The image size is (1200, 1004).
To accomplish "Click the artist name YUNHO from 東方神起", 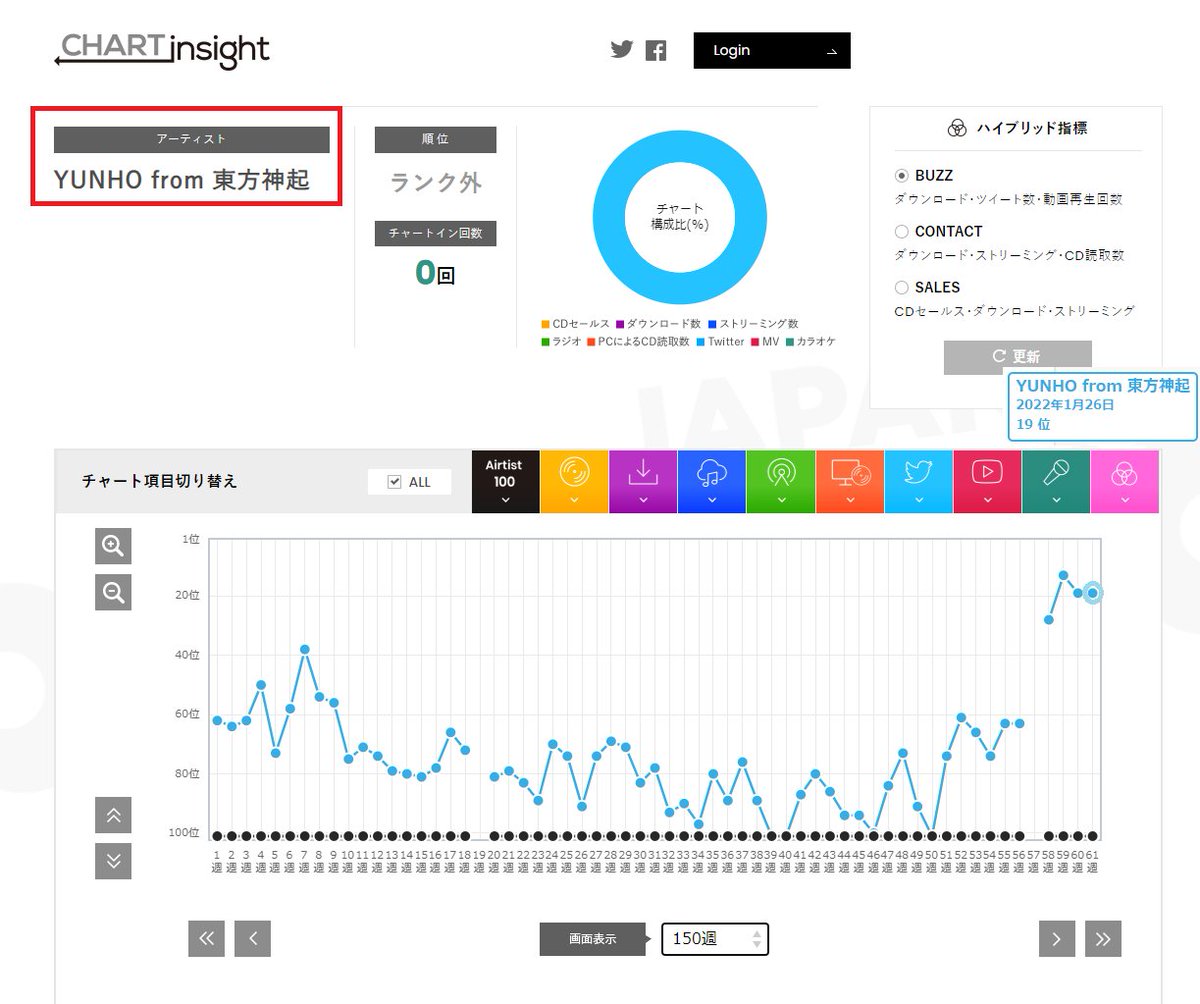I will tap(182, 180).
